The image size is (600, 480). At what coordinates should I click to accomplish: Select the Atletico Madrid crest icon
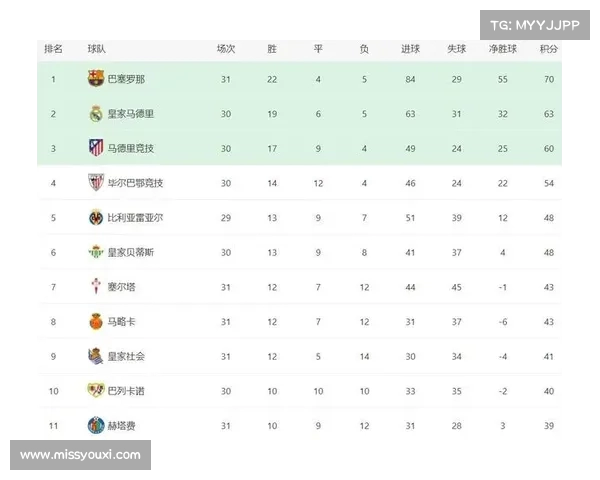(96, 148)
